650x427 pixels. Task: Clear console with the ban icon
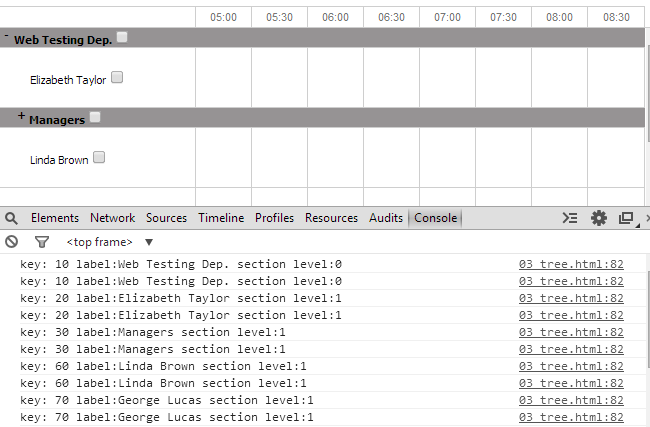pos(12,242)
